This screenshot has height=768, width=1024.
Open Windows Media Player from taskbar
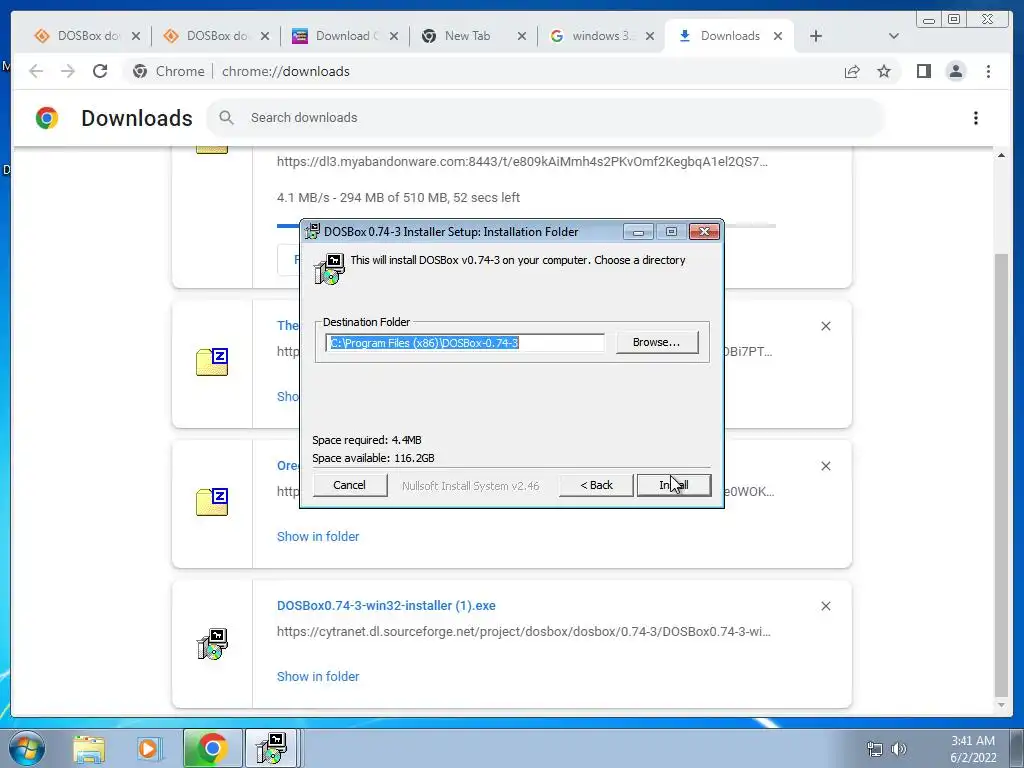point(150,748)
